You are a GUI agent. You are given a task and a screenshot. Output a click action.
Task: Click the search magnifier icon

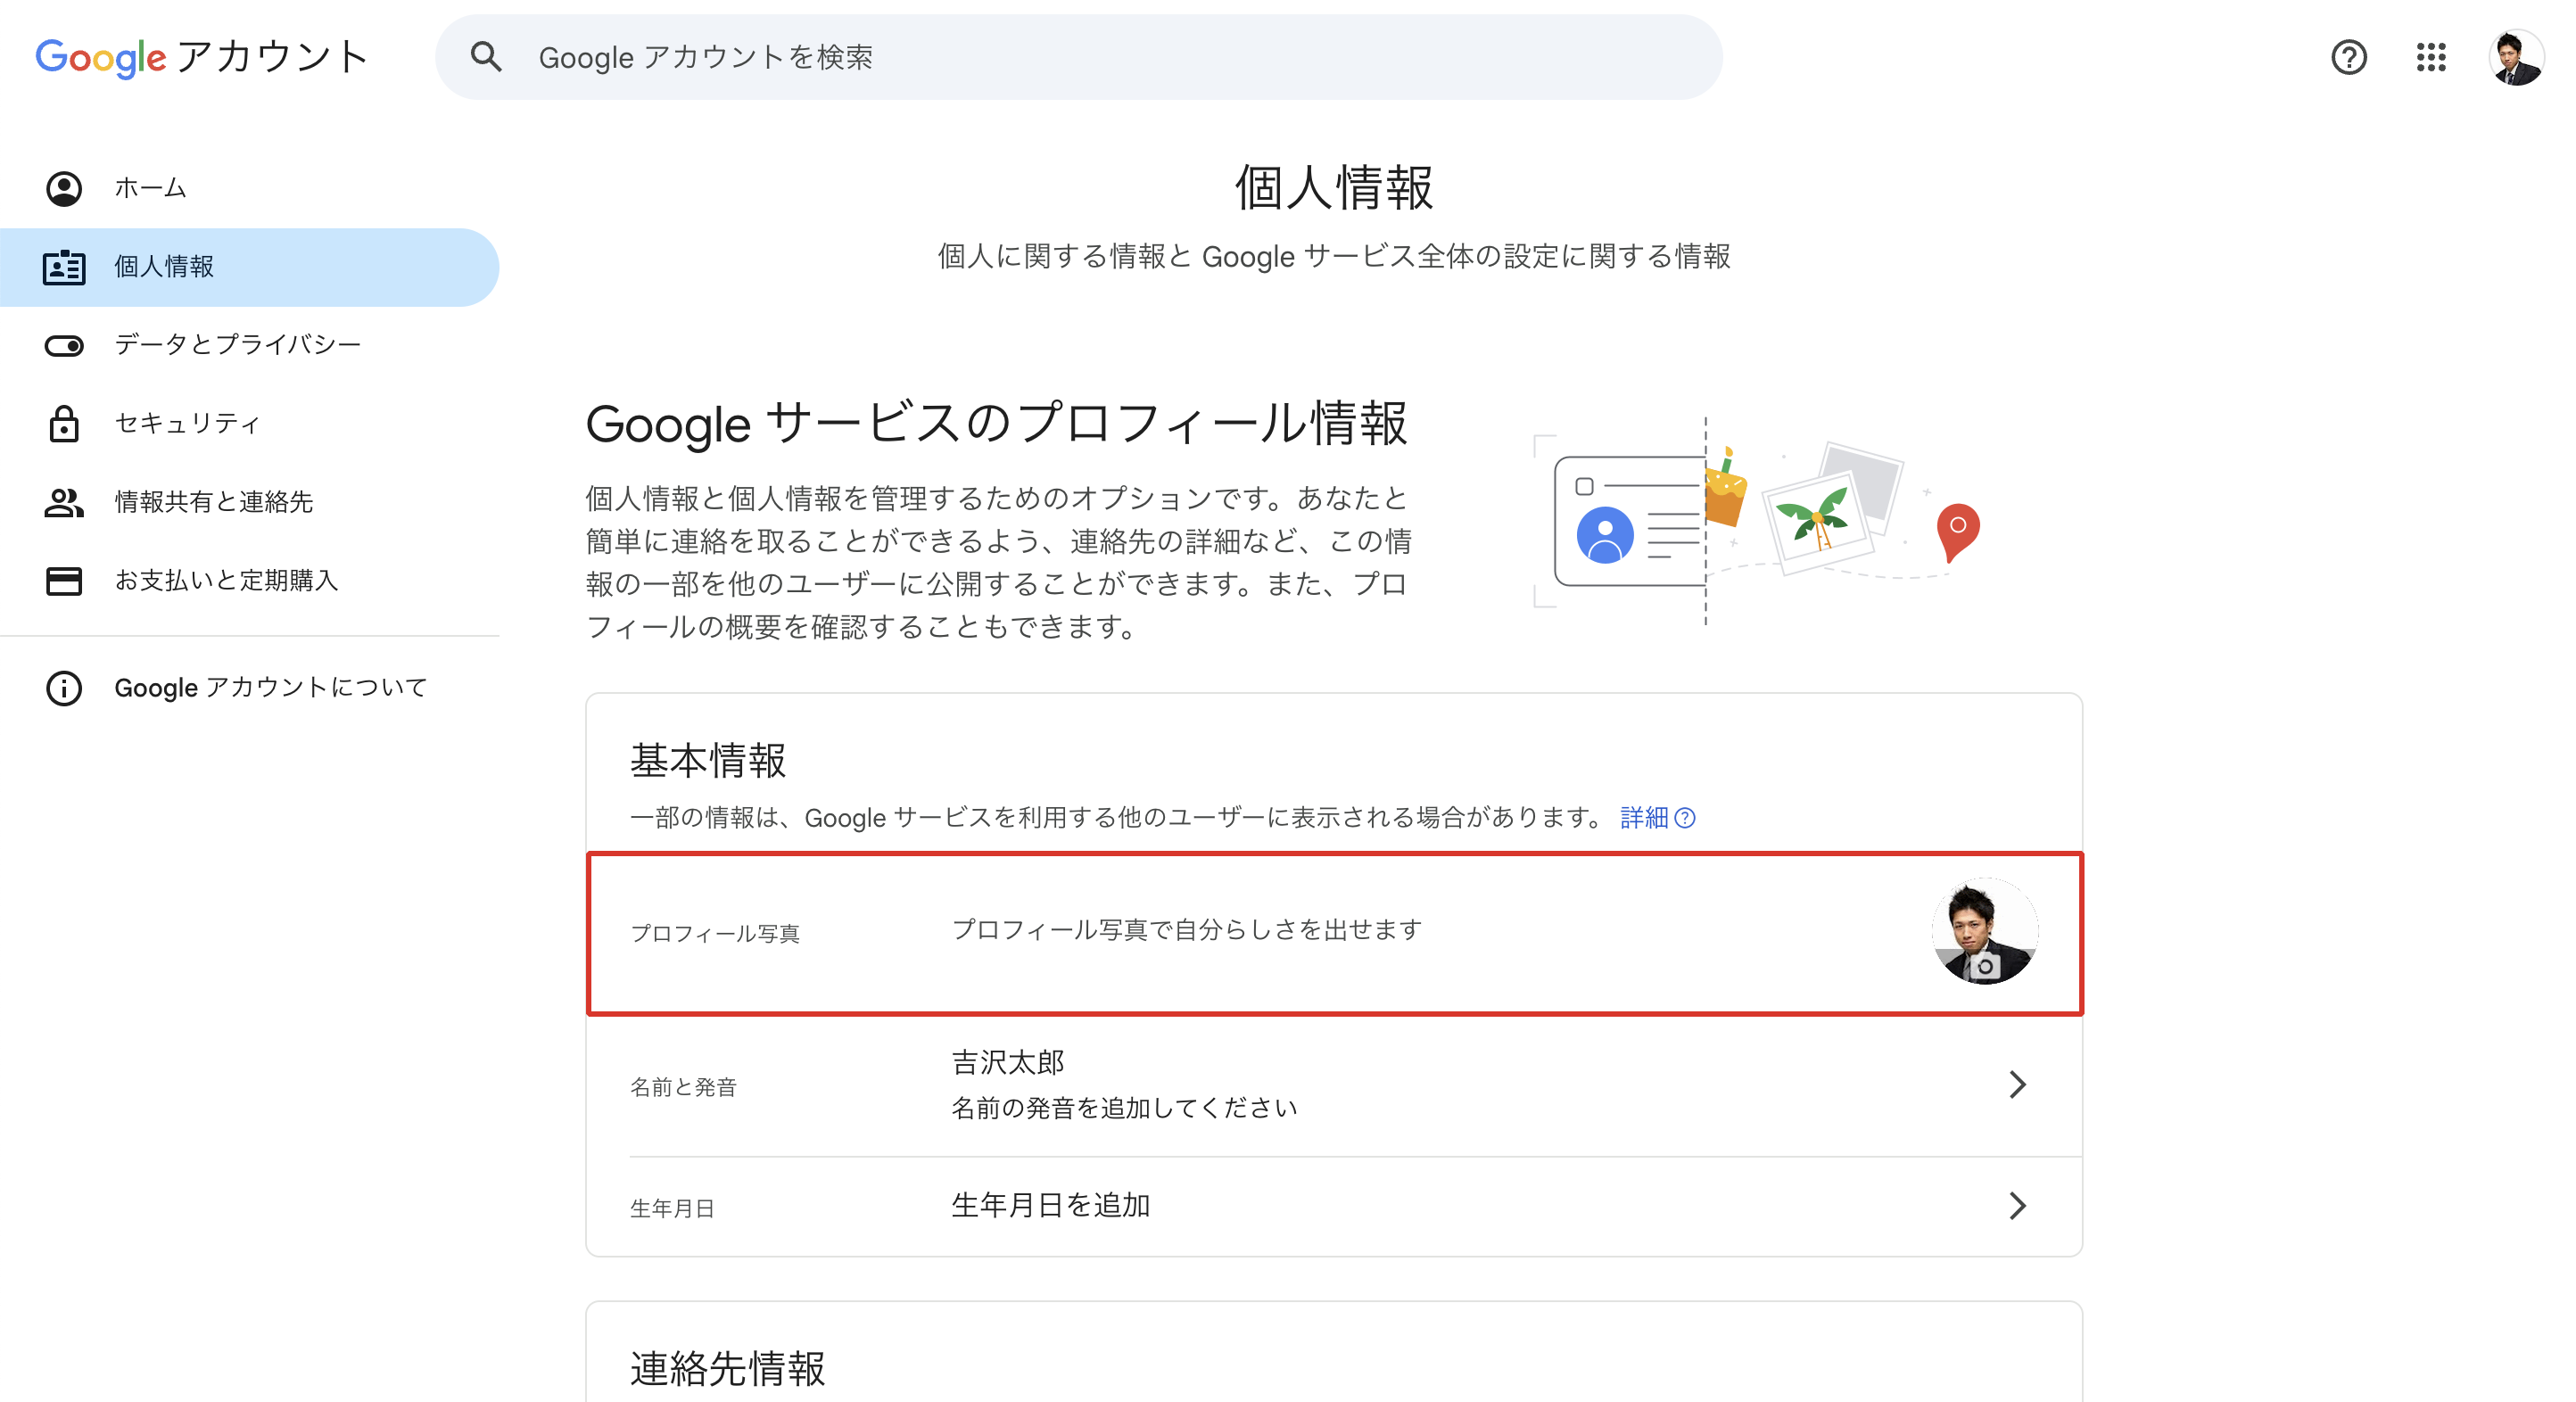pyautogui.click(x=486, y=57)
